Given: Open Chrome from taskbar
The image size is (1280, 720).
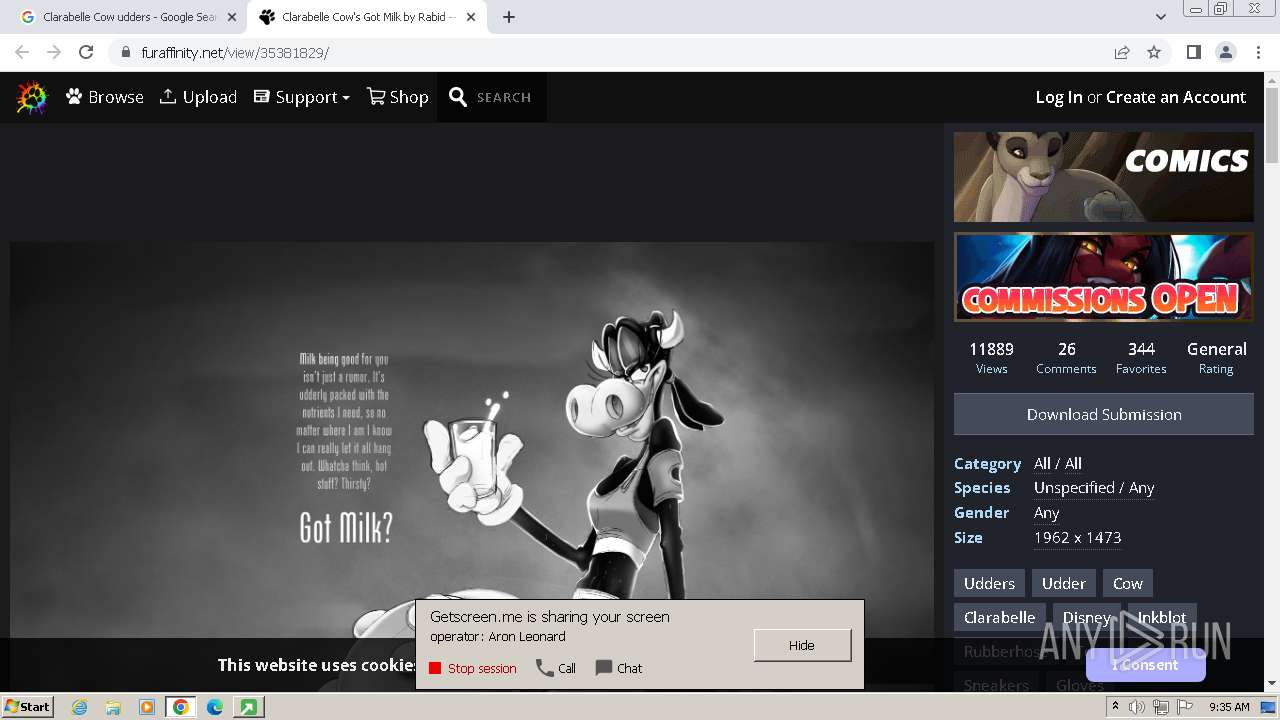Looking at the screenshot, I should (x=181, y=707).
